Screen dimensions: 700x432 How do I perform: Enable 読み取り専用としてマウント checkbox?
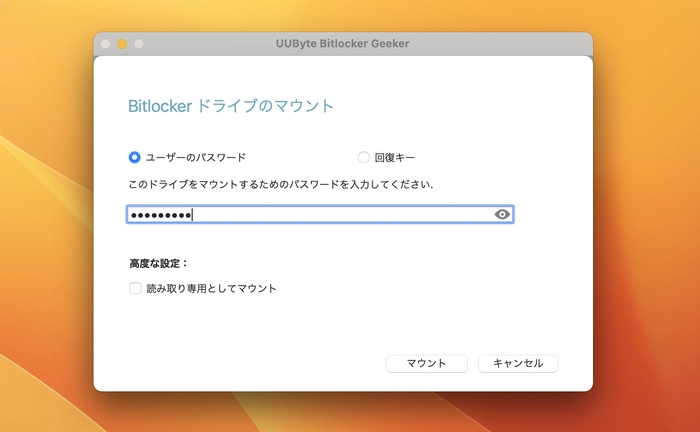click(x=135, y=288)
